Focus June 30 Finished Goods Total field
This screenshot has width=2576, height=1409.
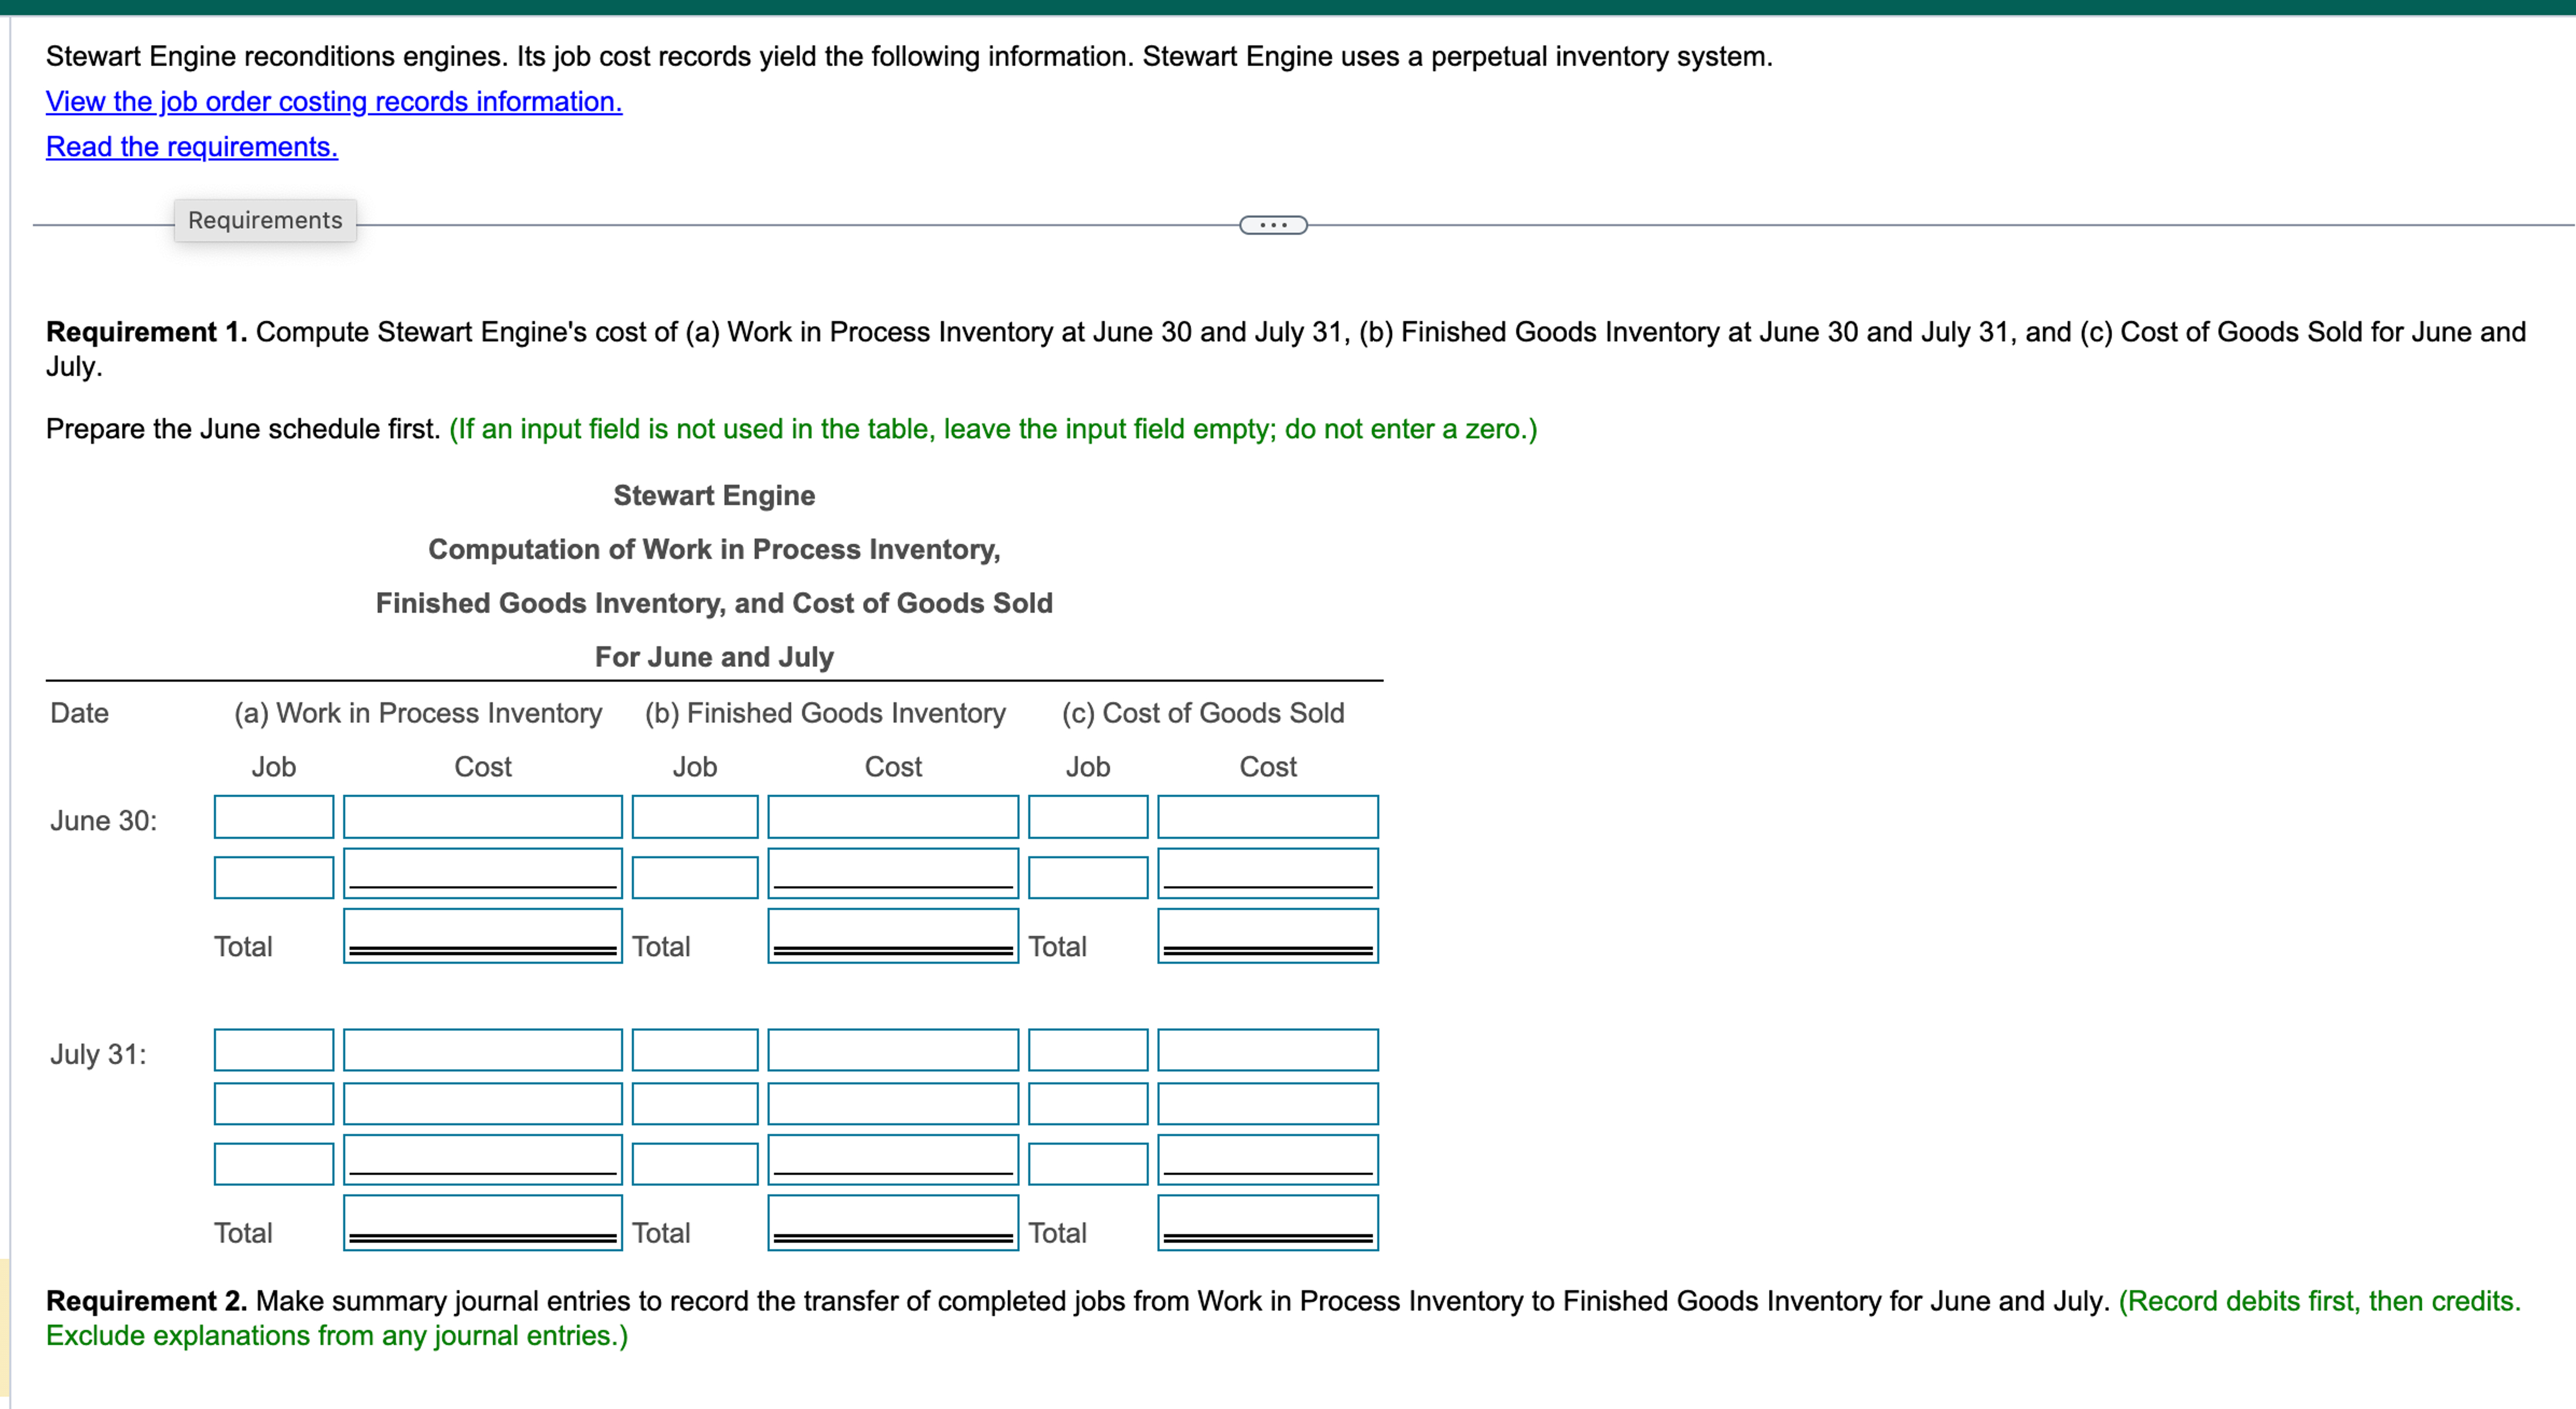[x=893, y=936]
